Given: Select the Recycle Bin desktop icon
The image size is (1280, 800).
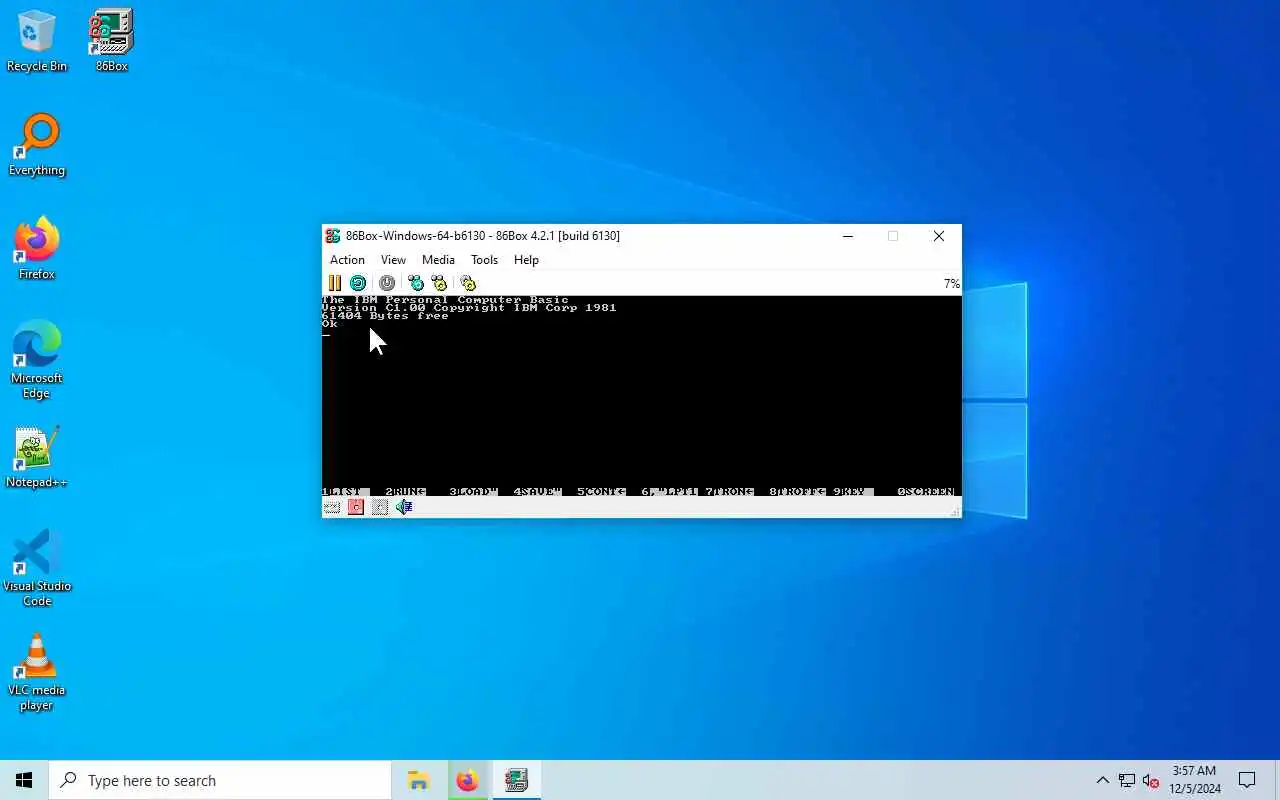Looking at the screenshot, I should 37,41.
